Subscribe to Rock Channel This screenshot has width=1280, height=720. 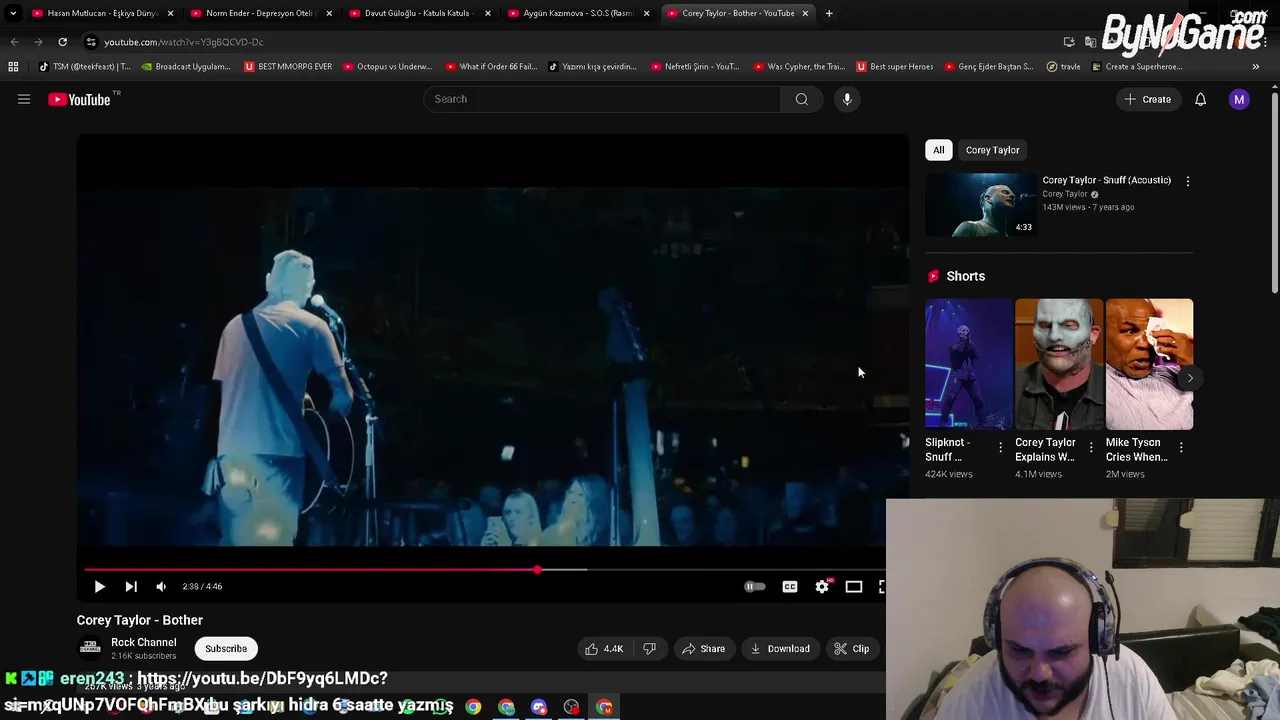coord(226,649)
